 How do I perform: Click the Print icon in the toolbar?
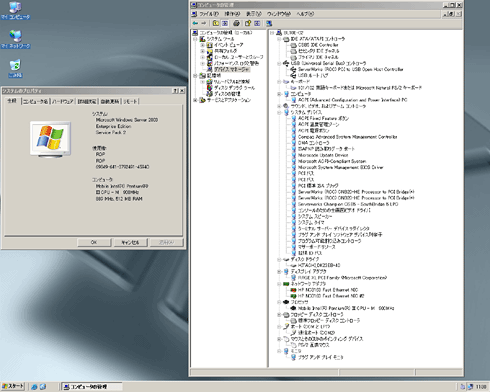(236, 23)
